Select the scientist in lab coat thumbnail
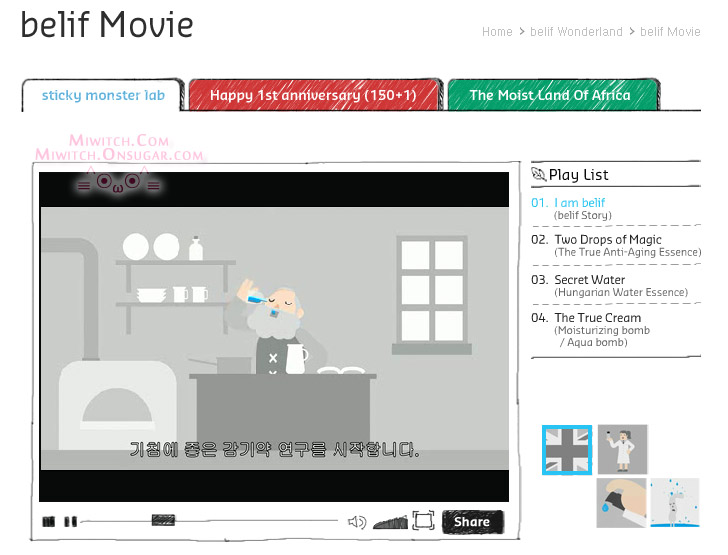This screenshot has width=728, height=555. point(622,449)
